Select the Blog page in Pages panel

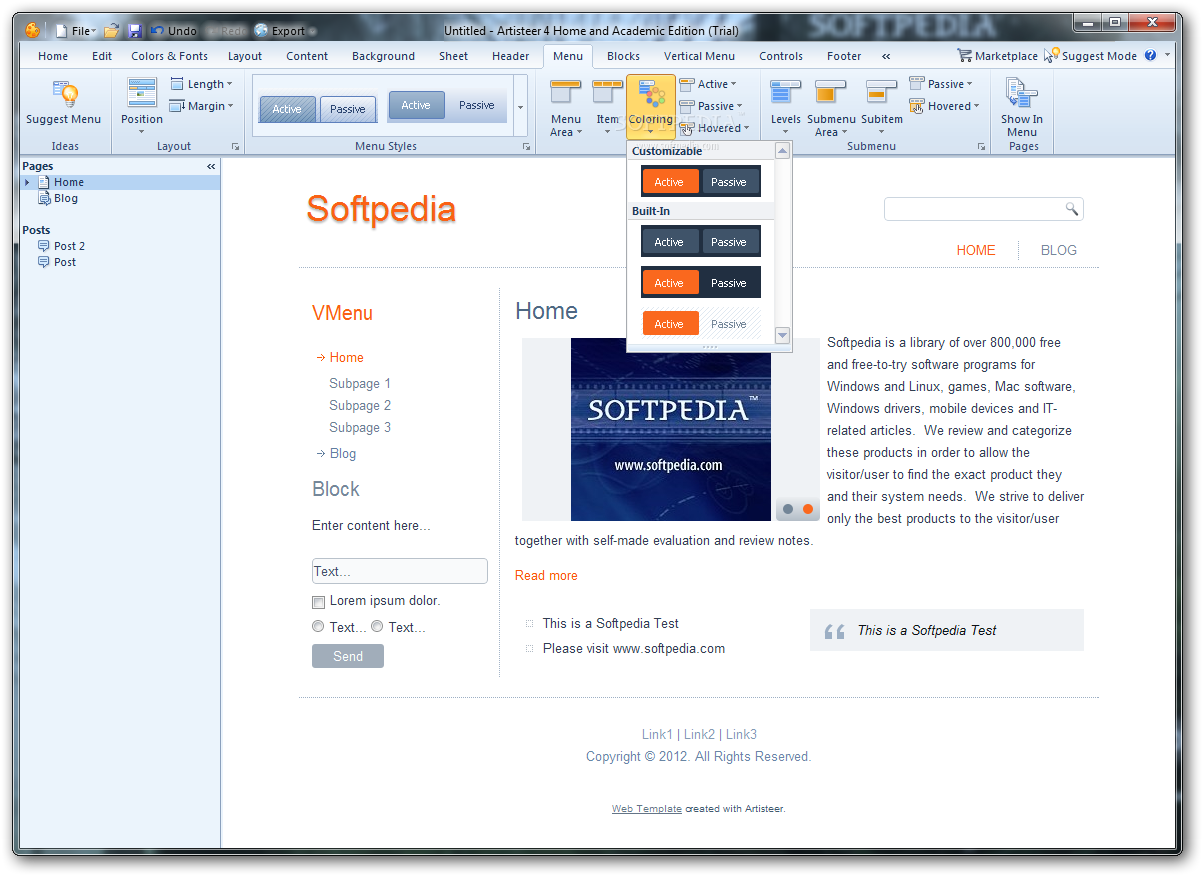click(65, 198)
